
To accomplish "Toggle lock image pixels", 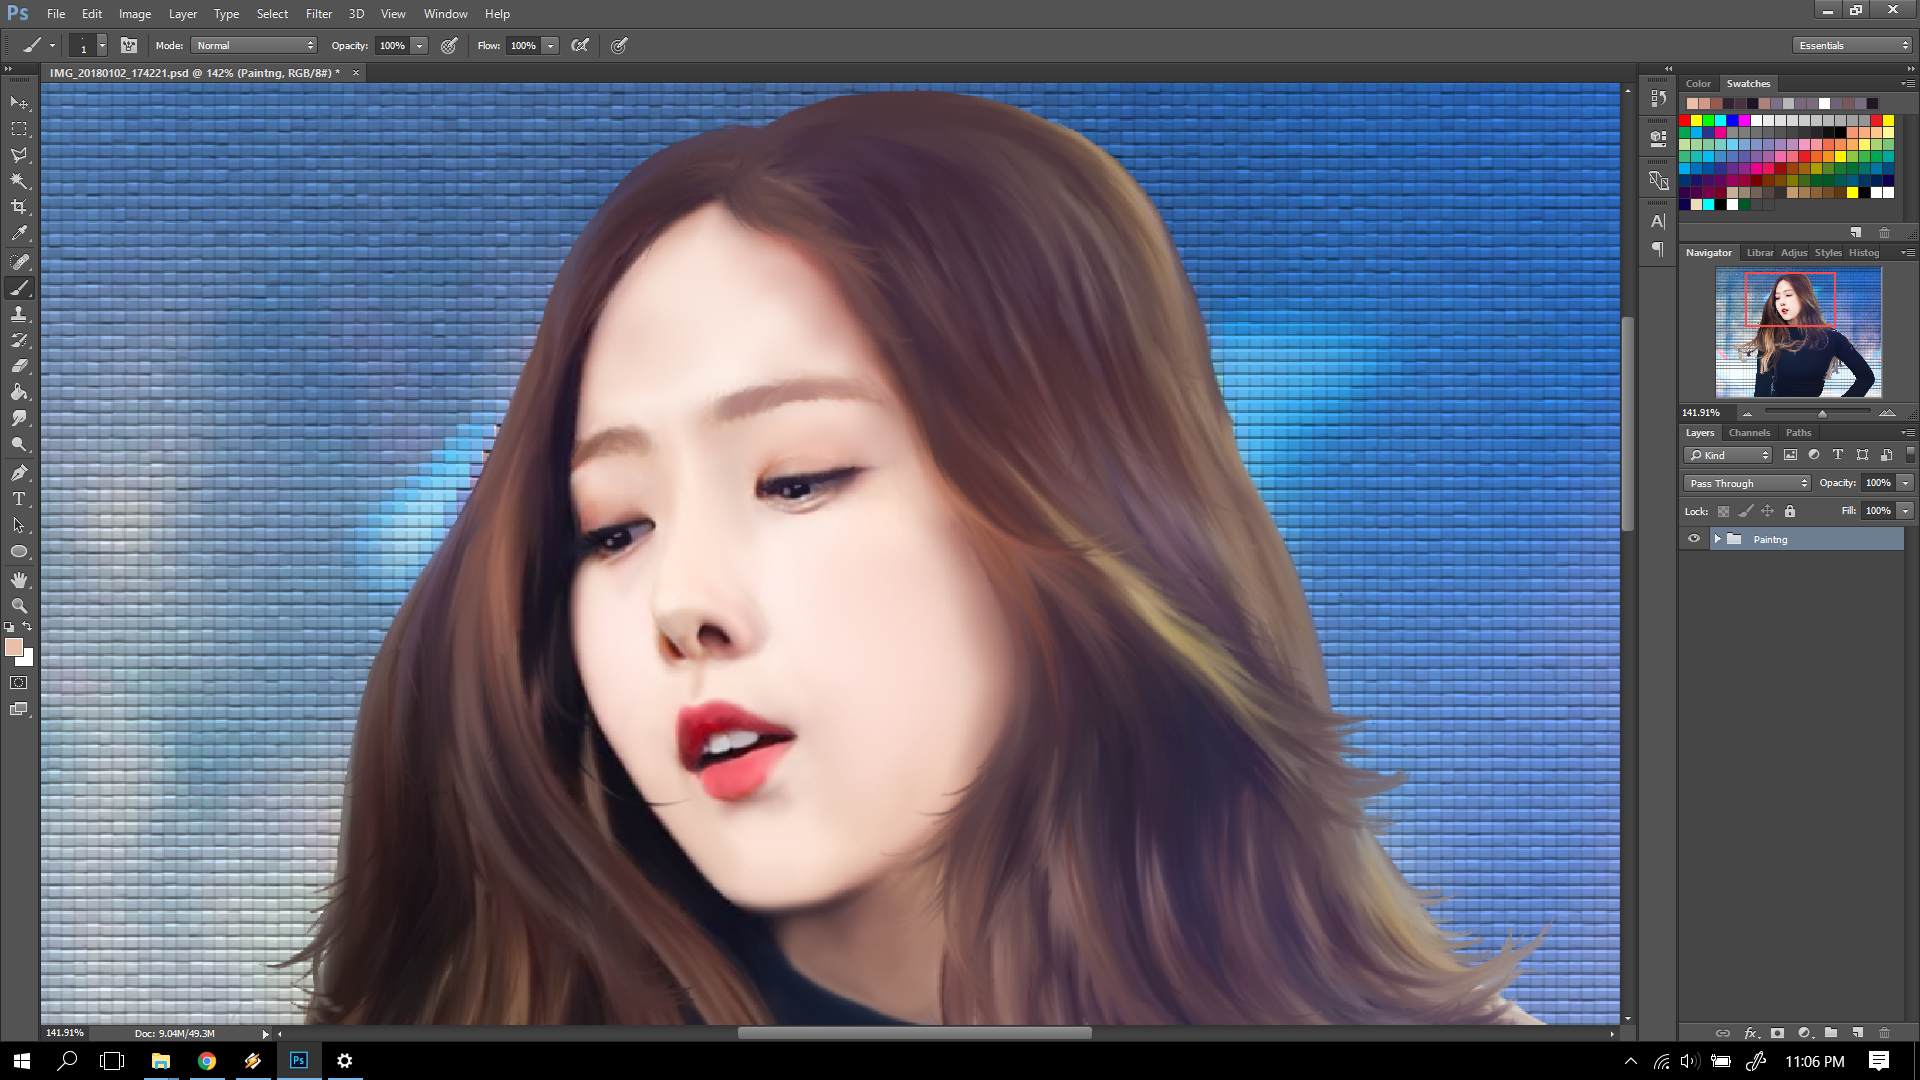I will tap(1746, 511).
